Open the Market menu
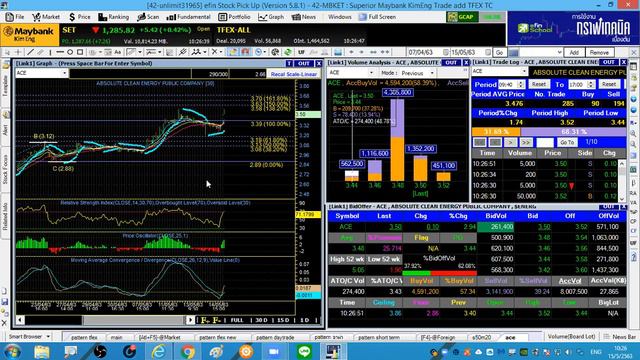 coord(46,17)
